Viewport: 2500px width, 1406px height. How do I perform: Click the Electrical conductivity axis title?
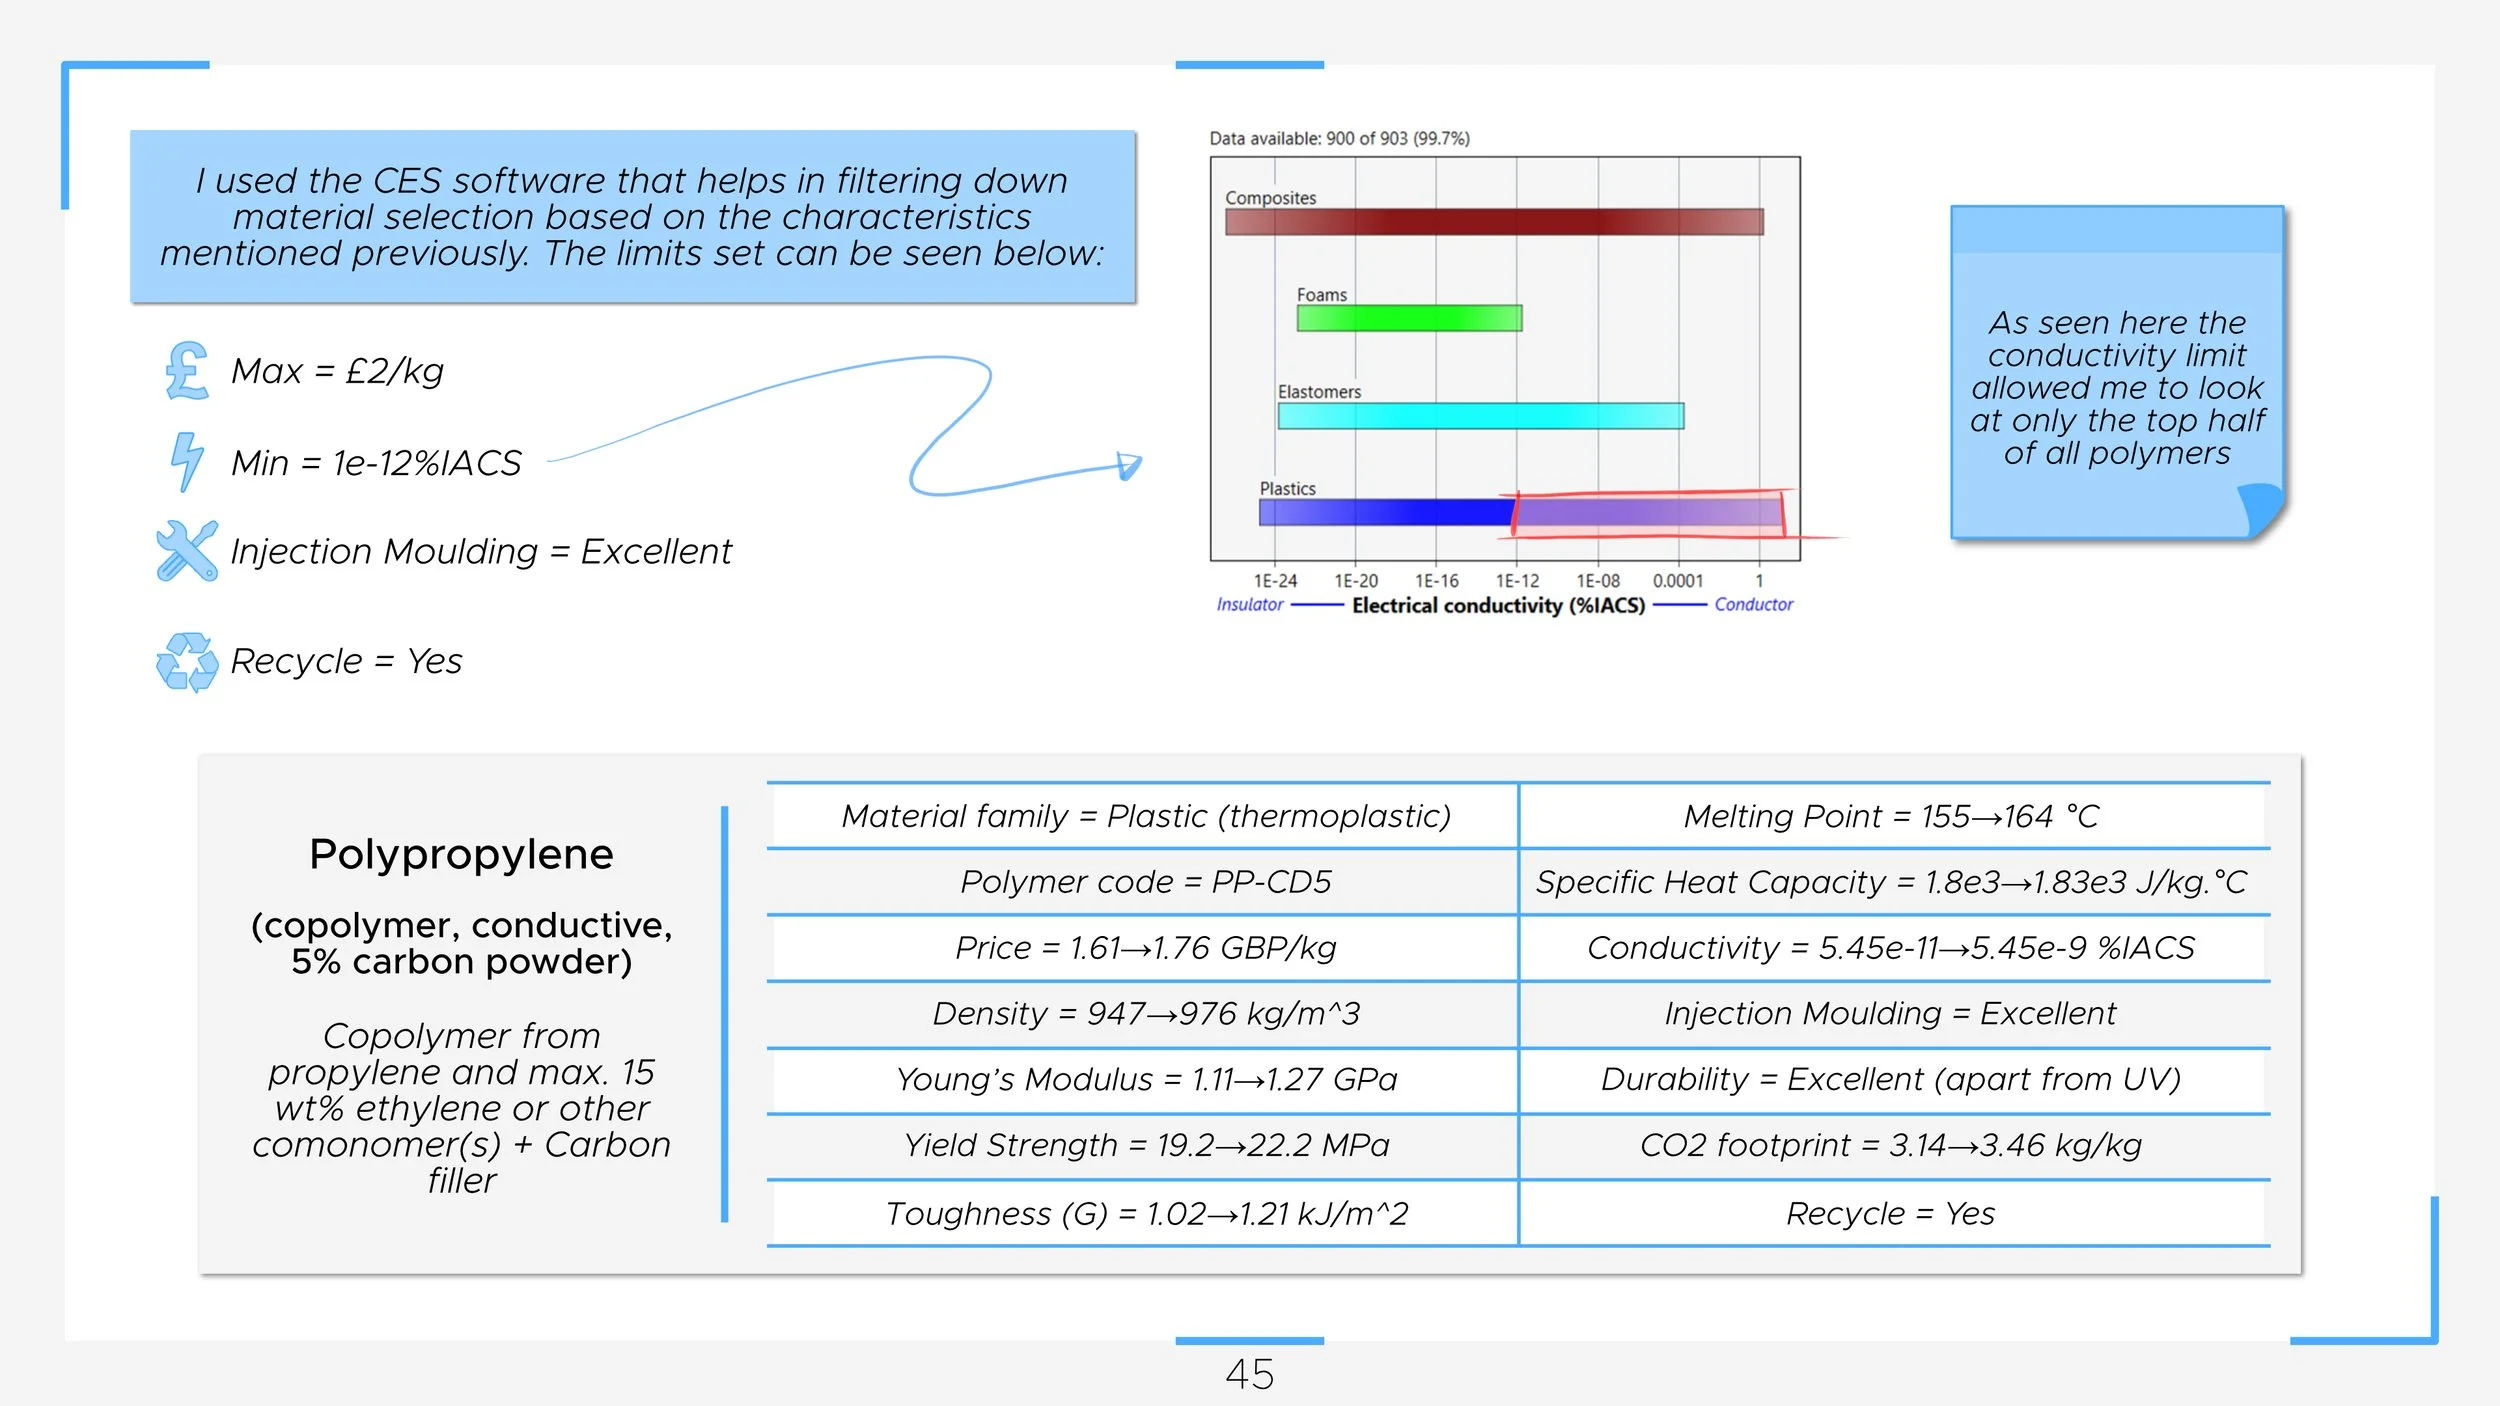pyautogui.click(x=1498, y=605)
